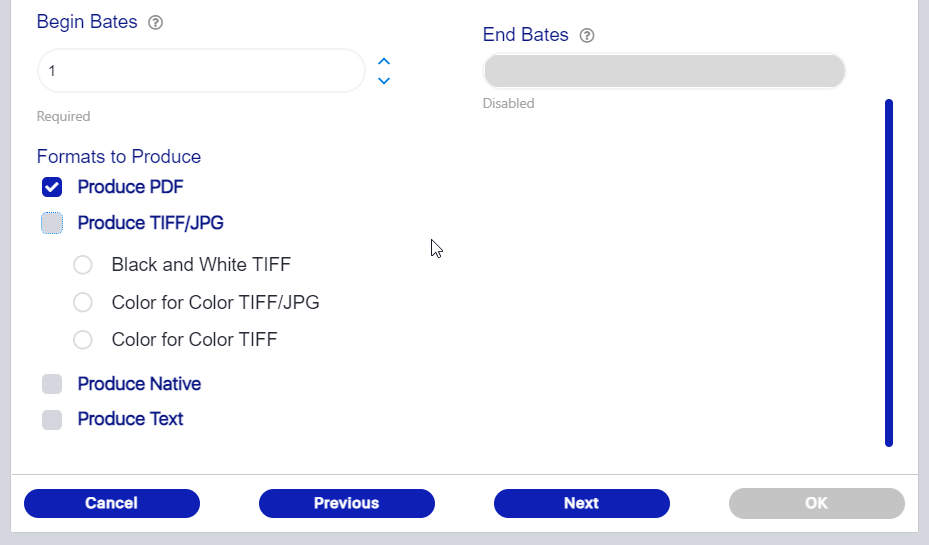Screen dimensions: 929x545
Task: Go back with the Previous button
Action: 347,503
